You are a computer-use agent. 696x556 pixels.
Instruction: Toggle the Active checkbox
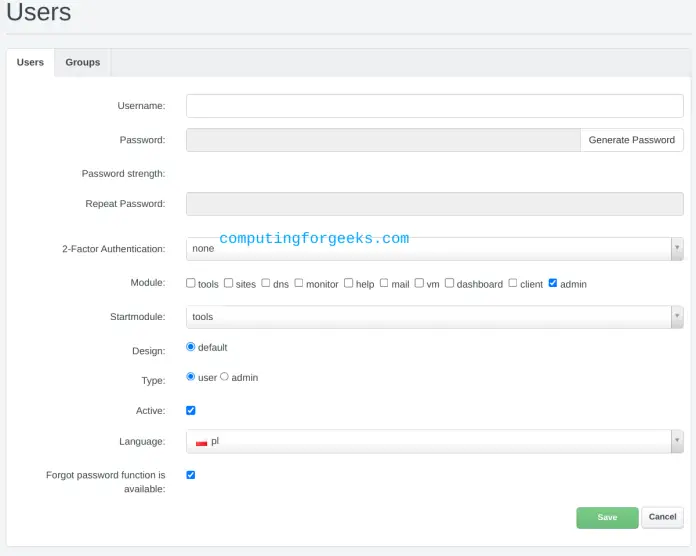191,410
